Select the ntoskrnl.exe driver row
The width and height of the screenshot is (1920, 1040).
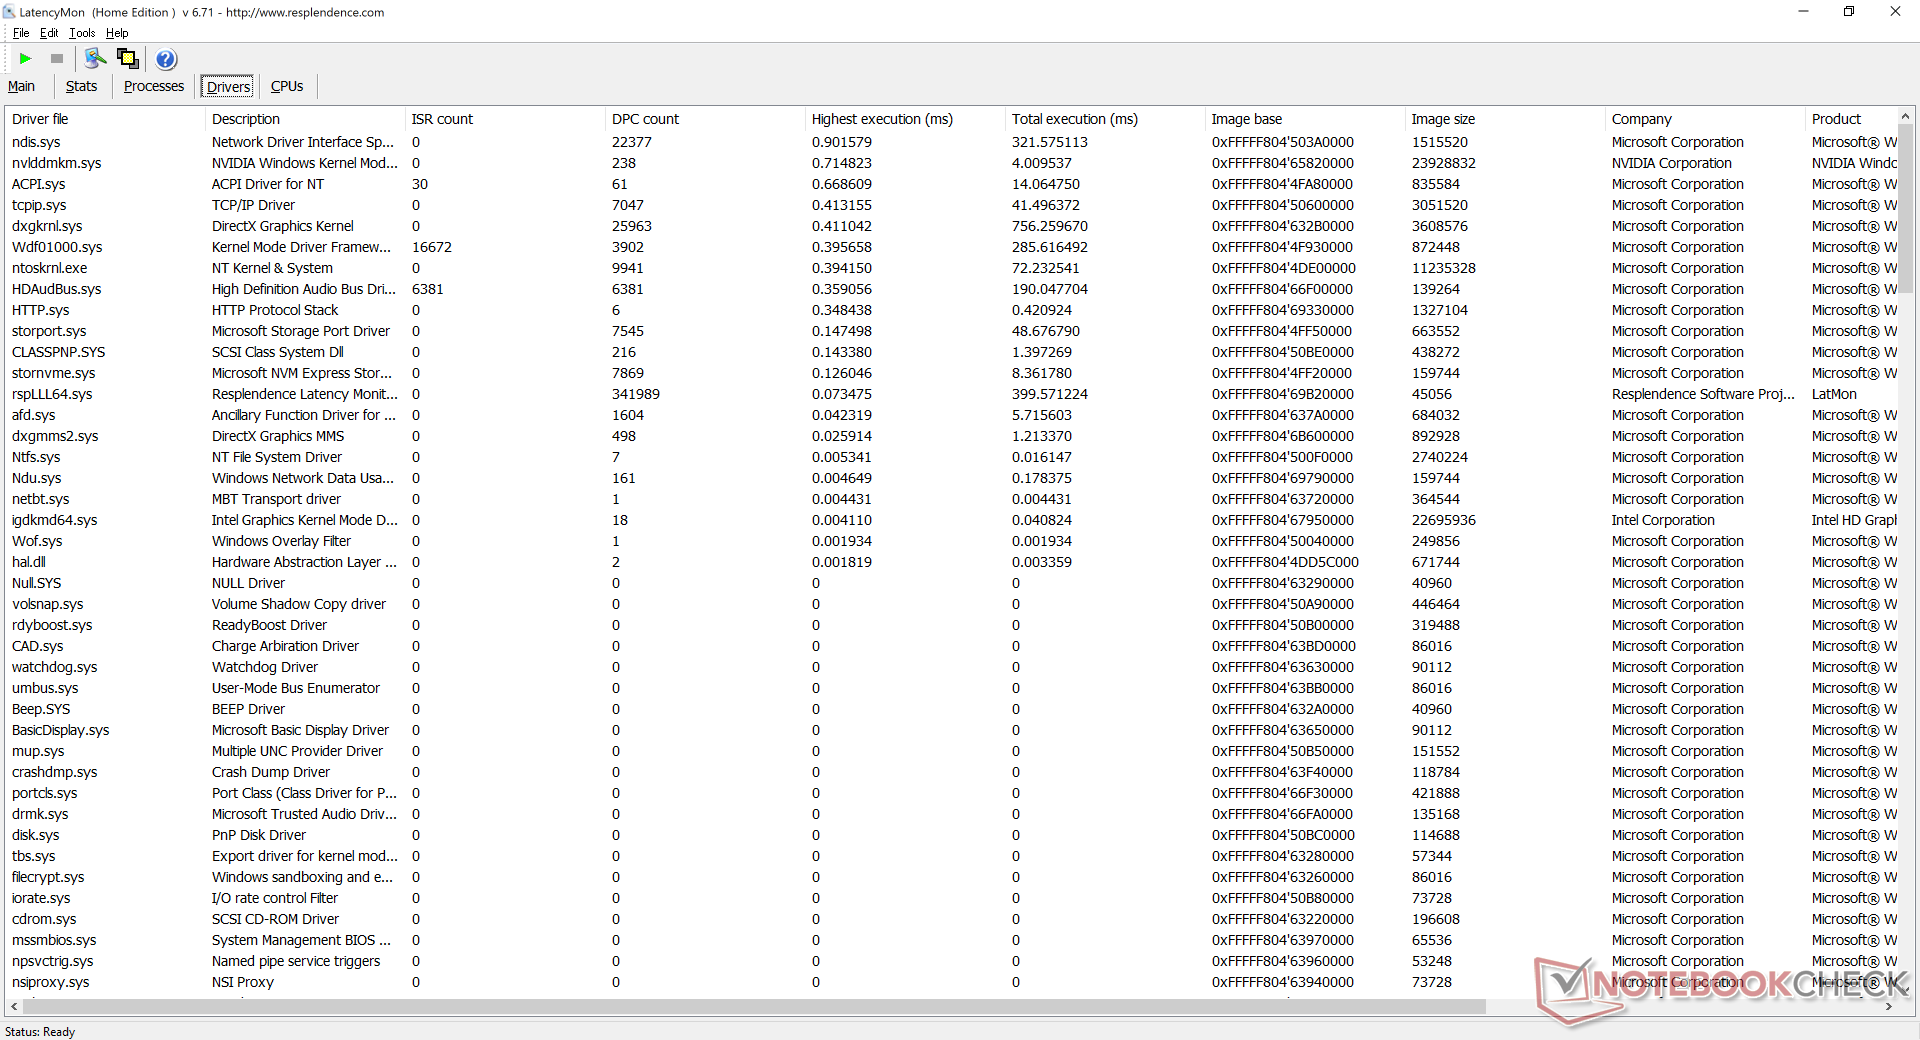pyautogui.click(x=951, y=268)
